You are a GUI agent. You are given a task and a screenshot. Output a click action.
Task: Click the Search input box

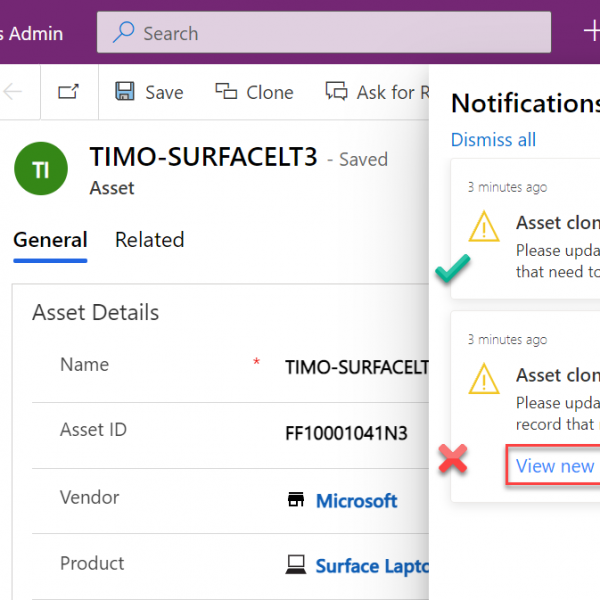[324, 33]
